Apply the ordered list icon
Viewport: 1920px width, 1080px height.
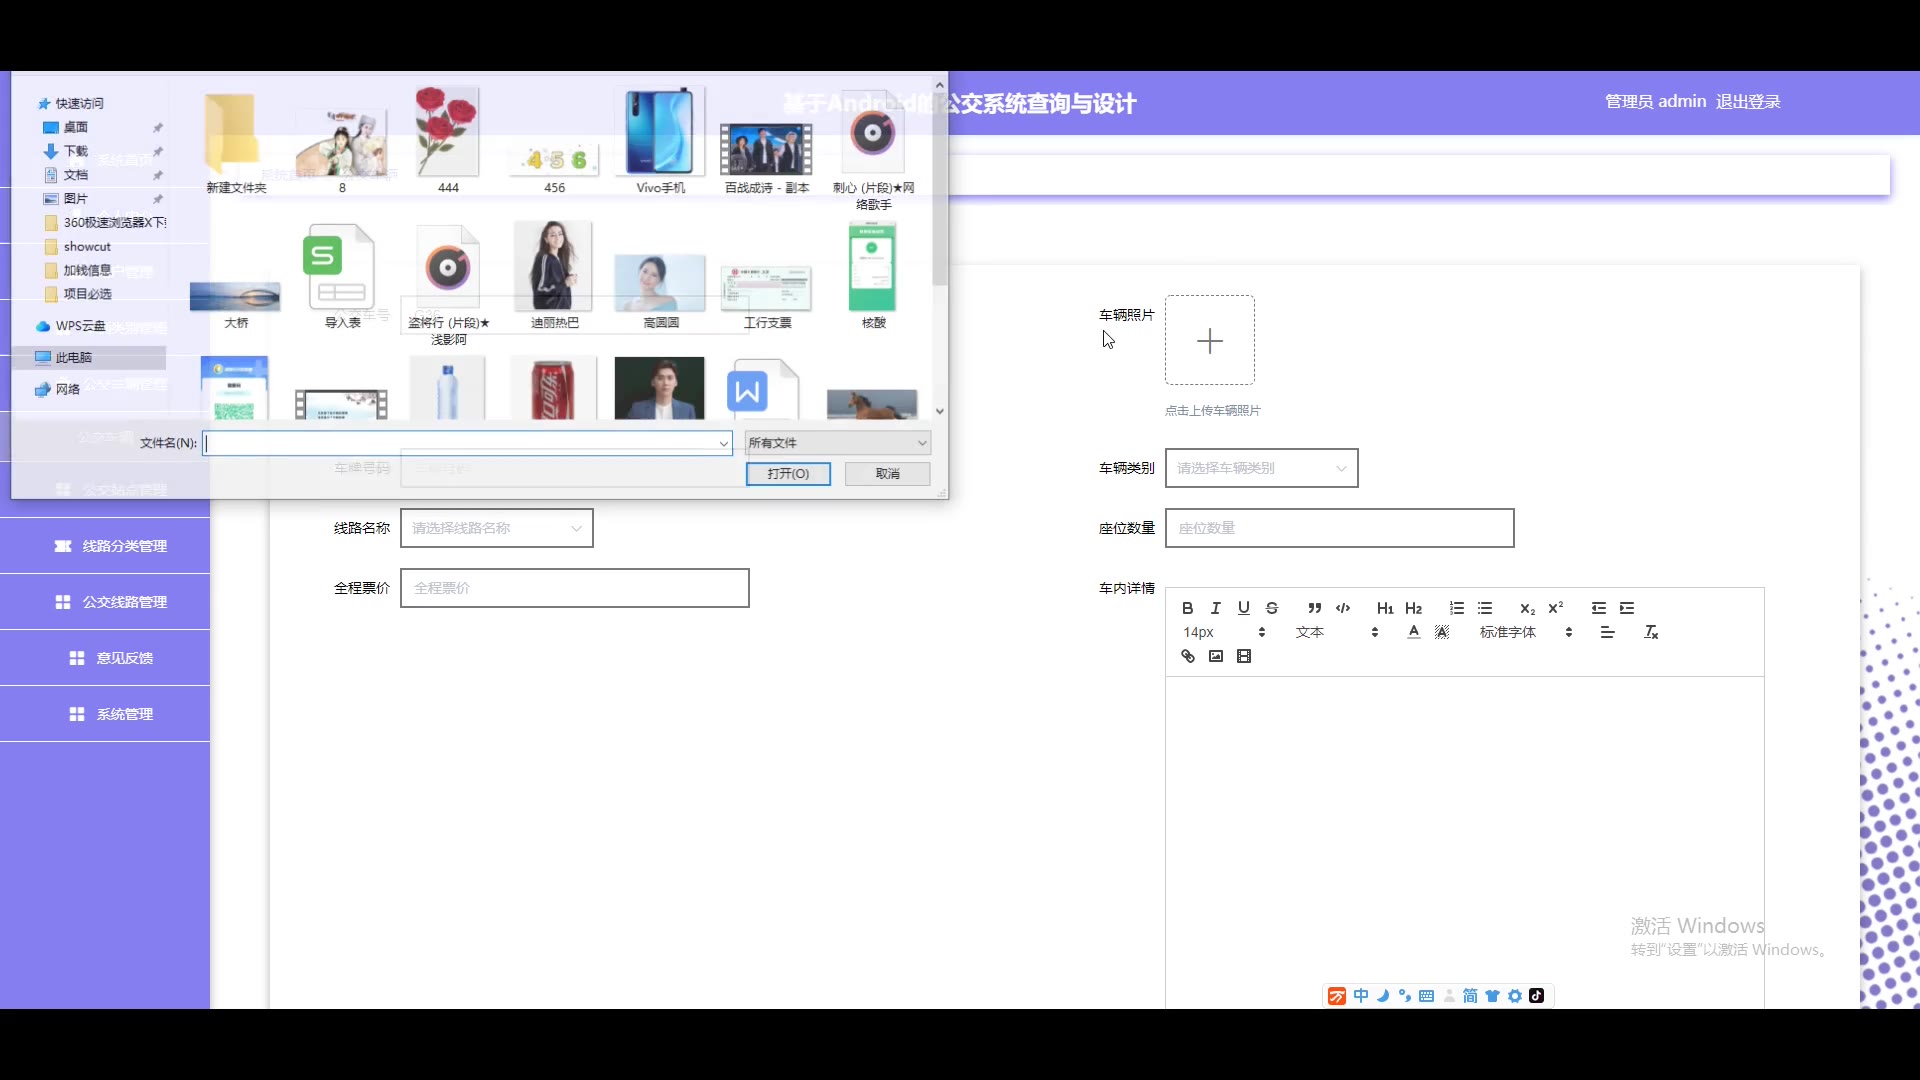1456,608
